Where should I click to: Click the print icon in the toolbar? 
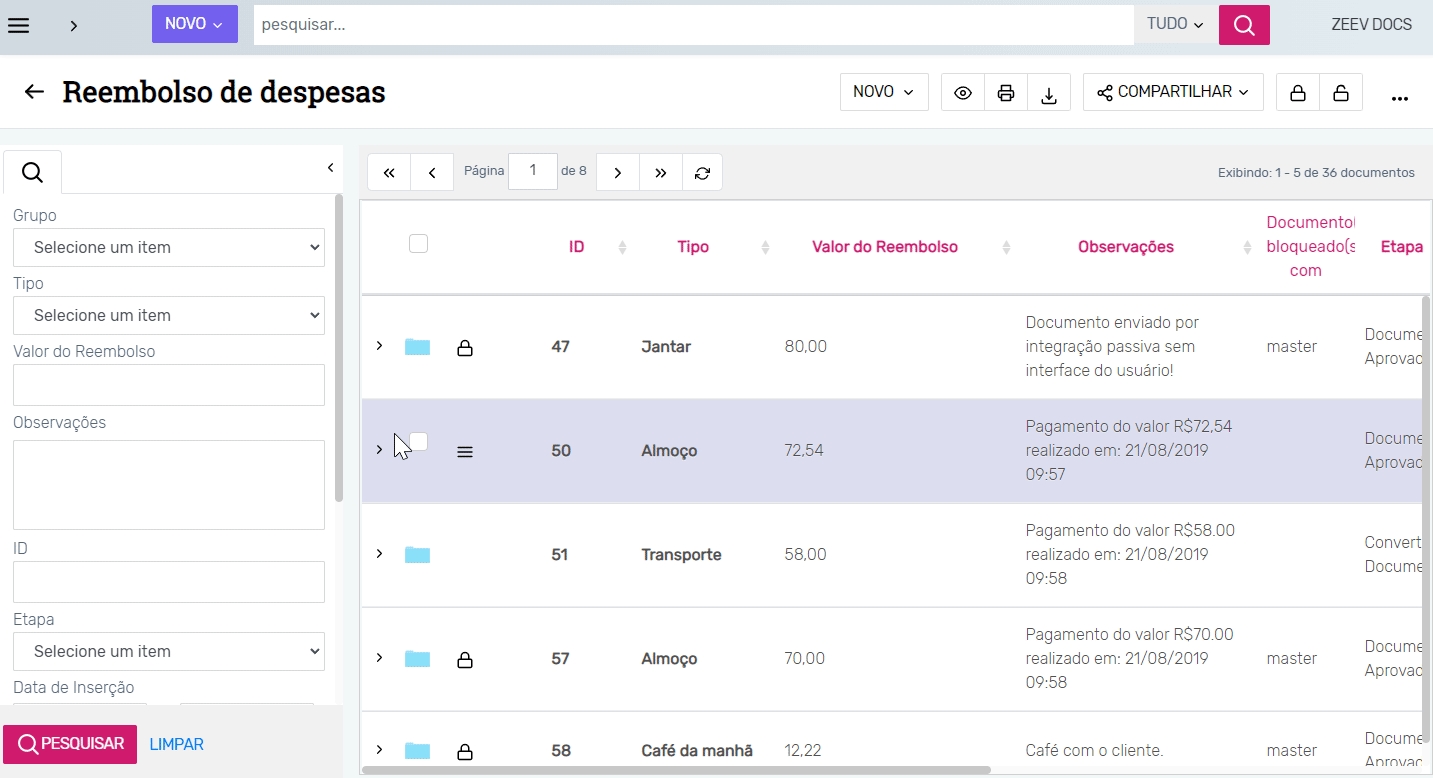[x=1006, y=93]
